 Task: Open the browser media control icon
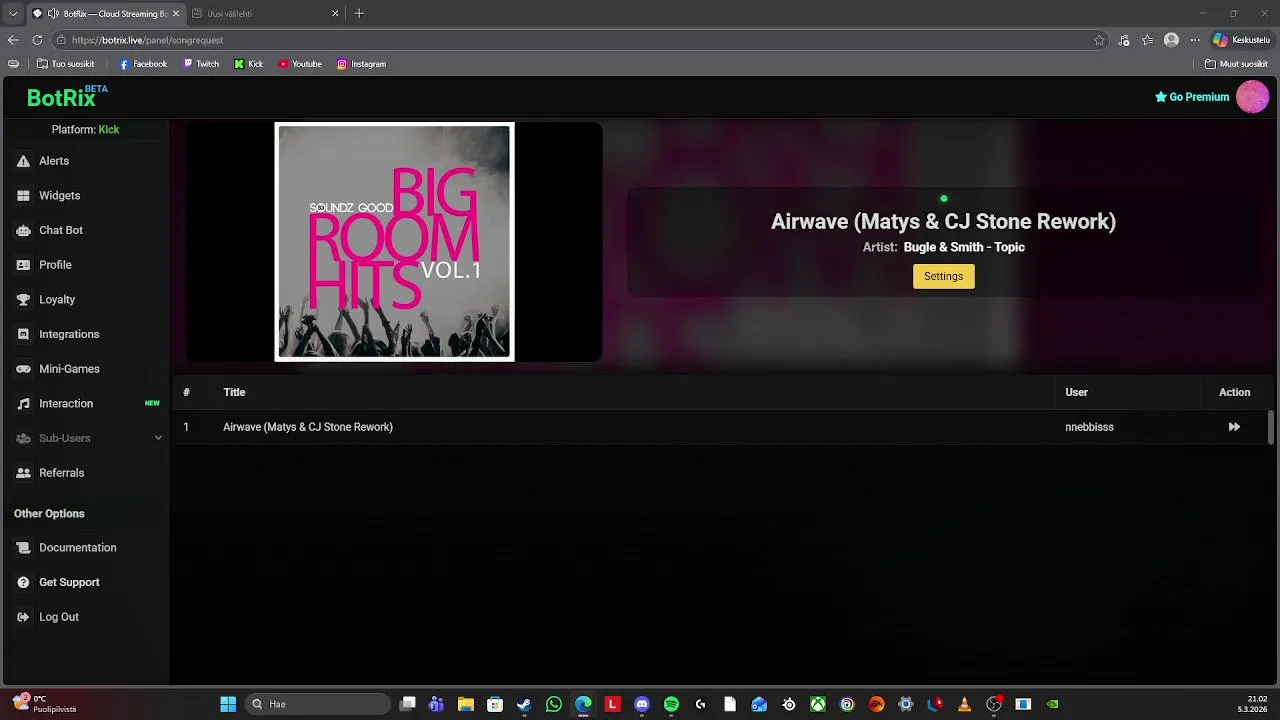(1124, 40)
